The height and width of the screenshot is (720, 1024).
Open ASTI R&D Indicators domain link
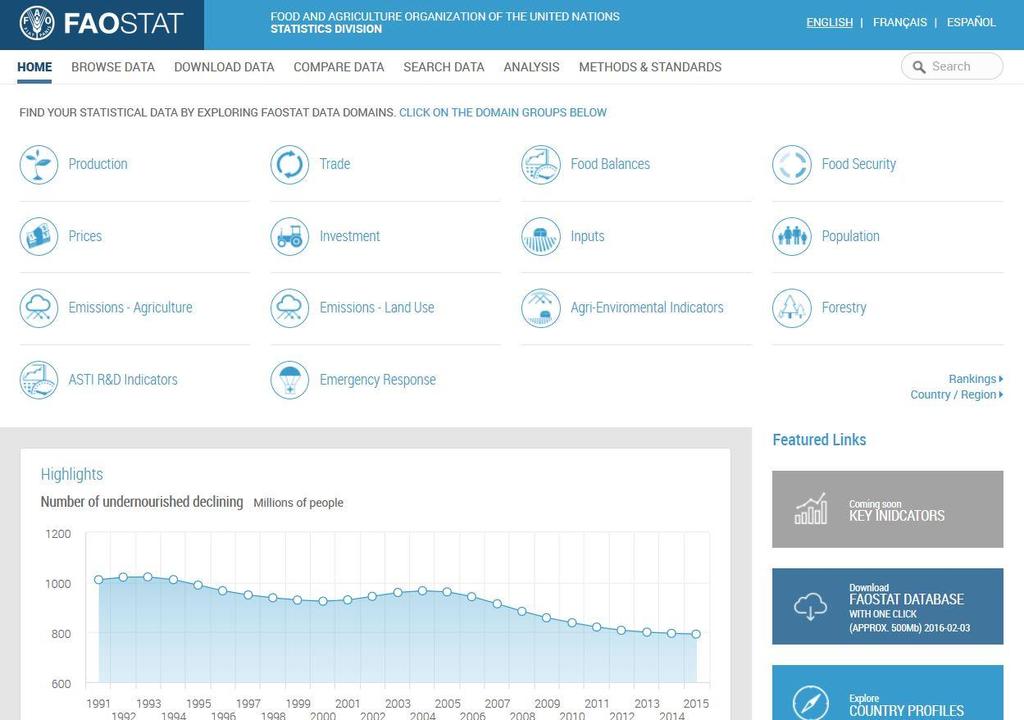coord(123,379)
